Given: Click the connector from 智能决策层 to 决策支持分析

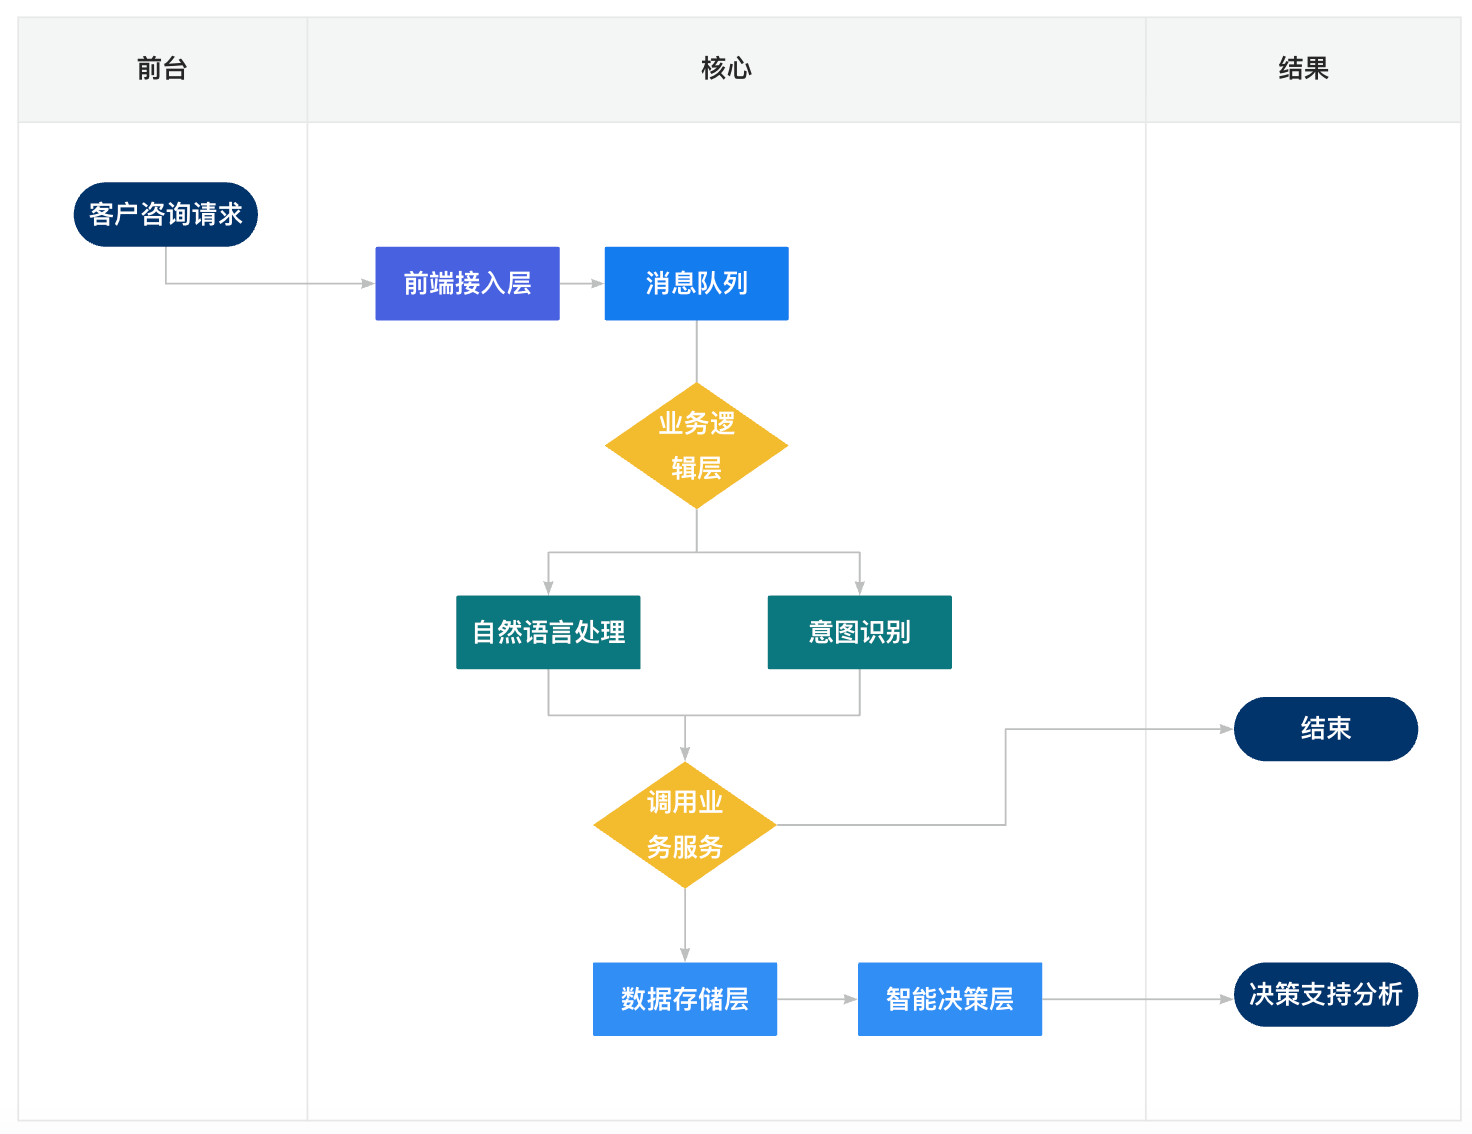Looking at the screenshot, I should (x=1137, y=999).
